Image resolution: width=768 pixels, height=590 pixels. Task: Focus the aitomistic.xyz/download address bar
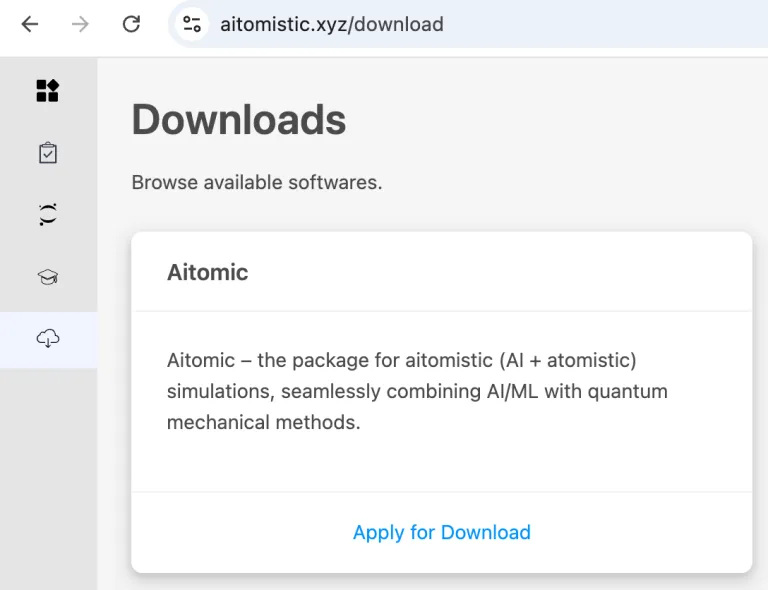tap(470, 24)
